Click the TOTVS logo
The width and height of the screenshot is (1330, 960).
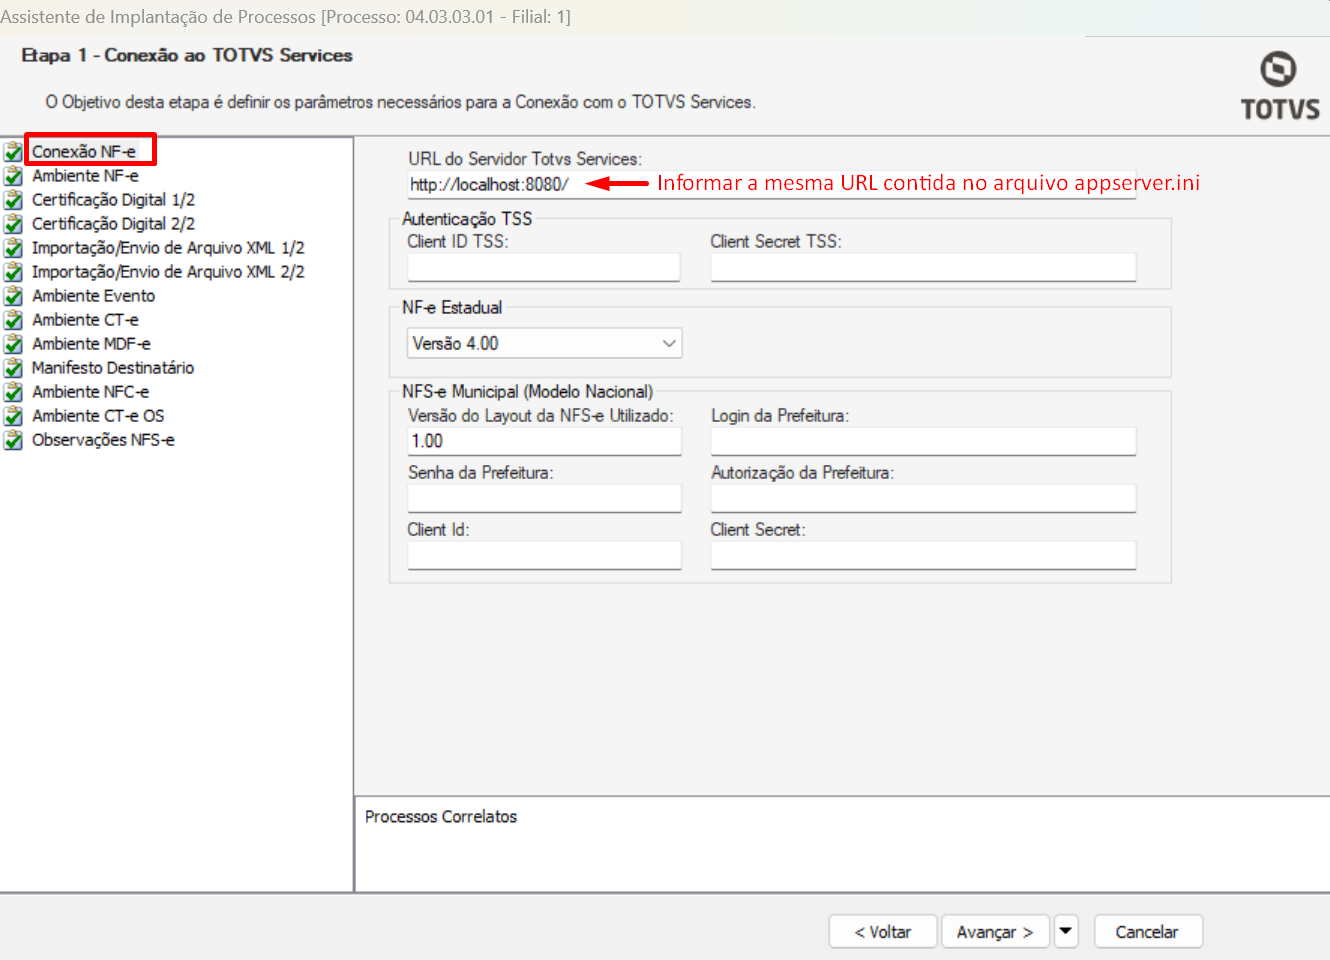1279,86
